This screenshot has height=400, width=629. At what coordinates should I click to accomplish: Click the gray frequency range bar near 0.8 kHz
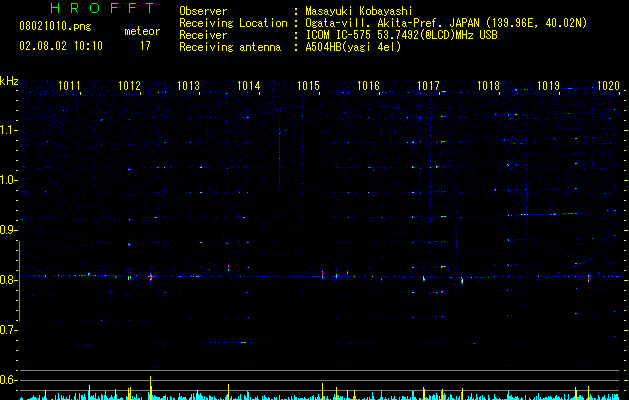point(19,280)
